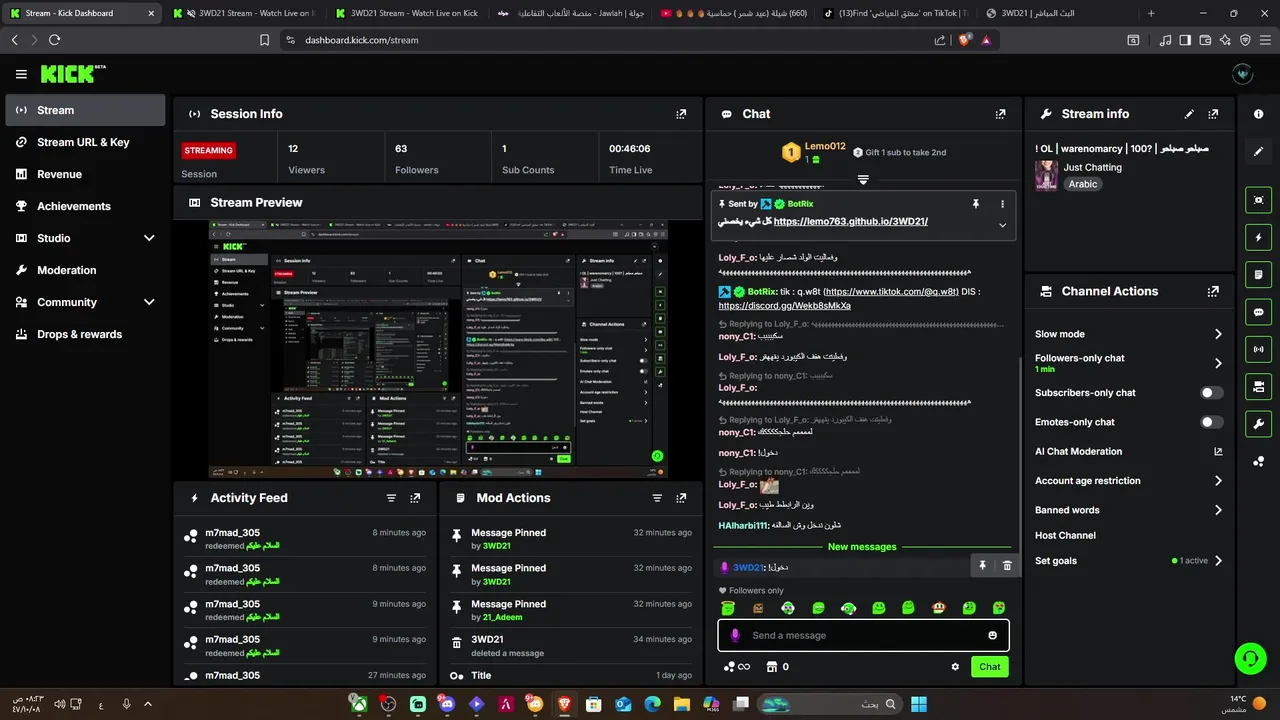Toggle Emotes-only chat switch
Screen dimensions: 1280x720
(1211, 422)
